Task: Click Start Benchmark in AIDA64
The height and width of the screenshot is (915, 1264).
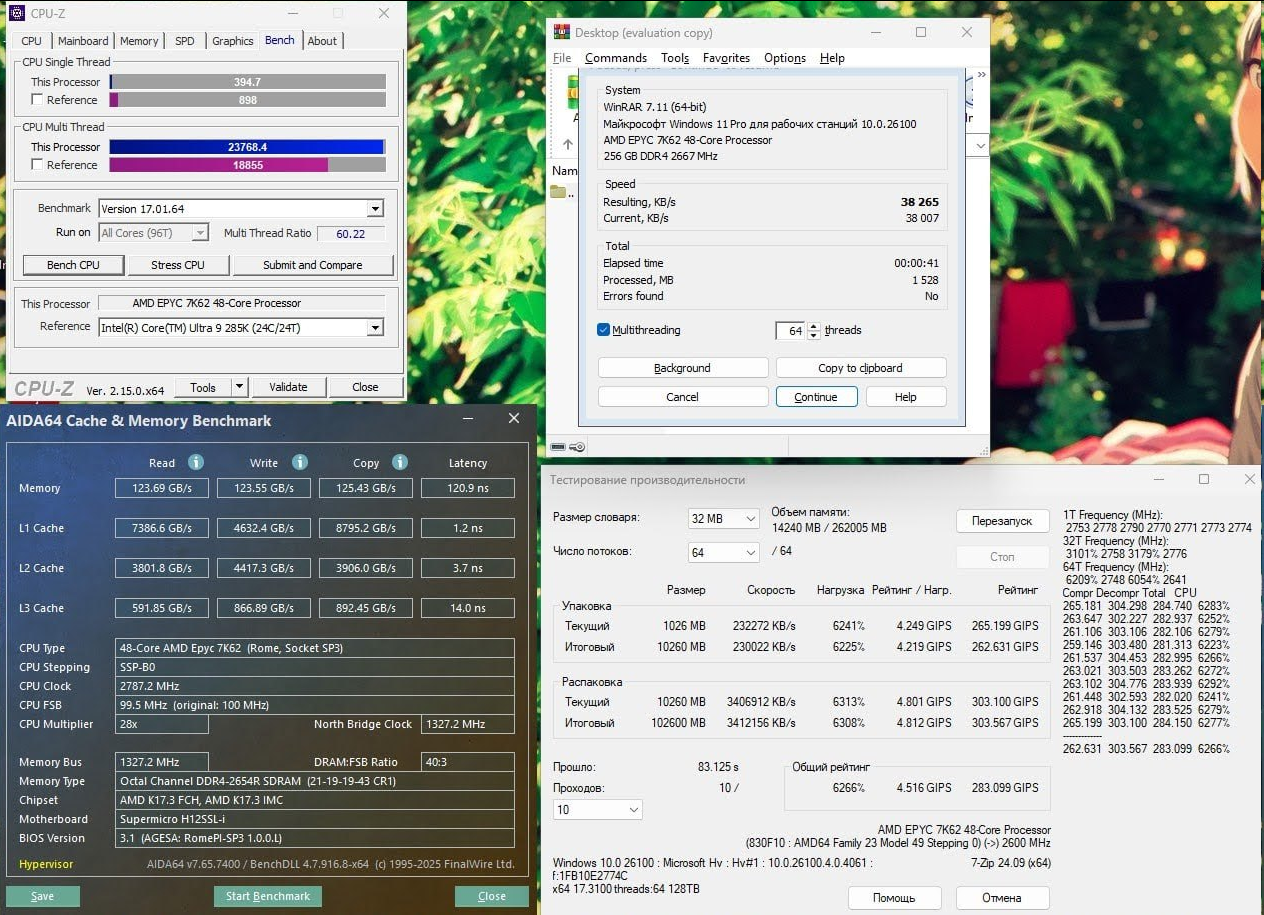Action: [x=268, y=896]
